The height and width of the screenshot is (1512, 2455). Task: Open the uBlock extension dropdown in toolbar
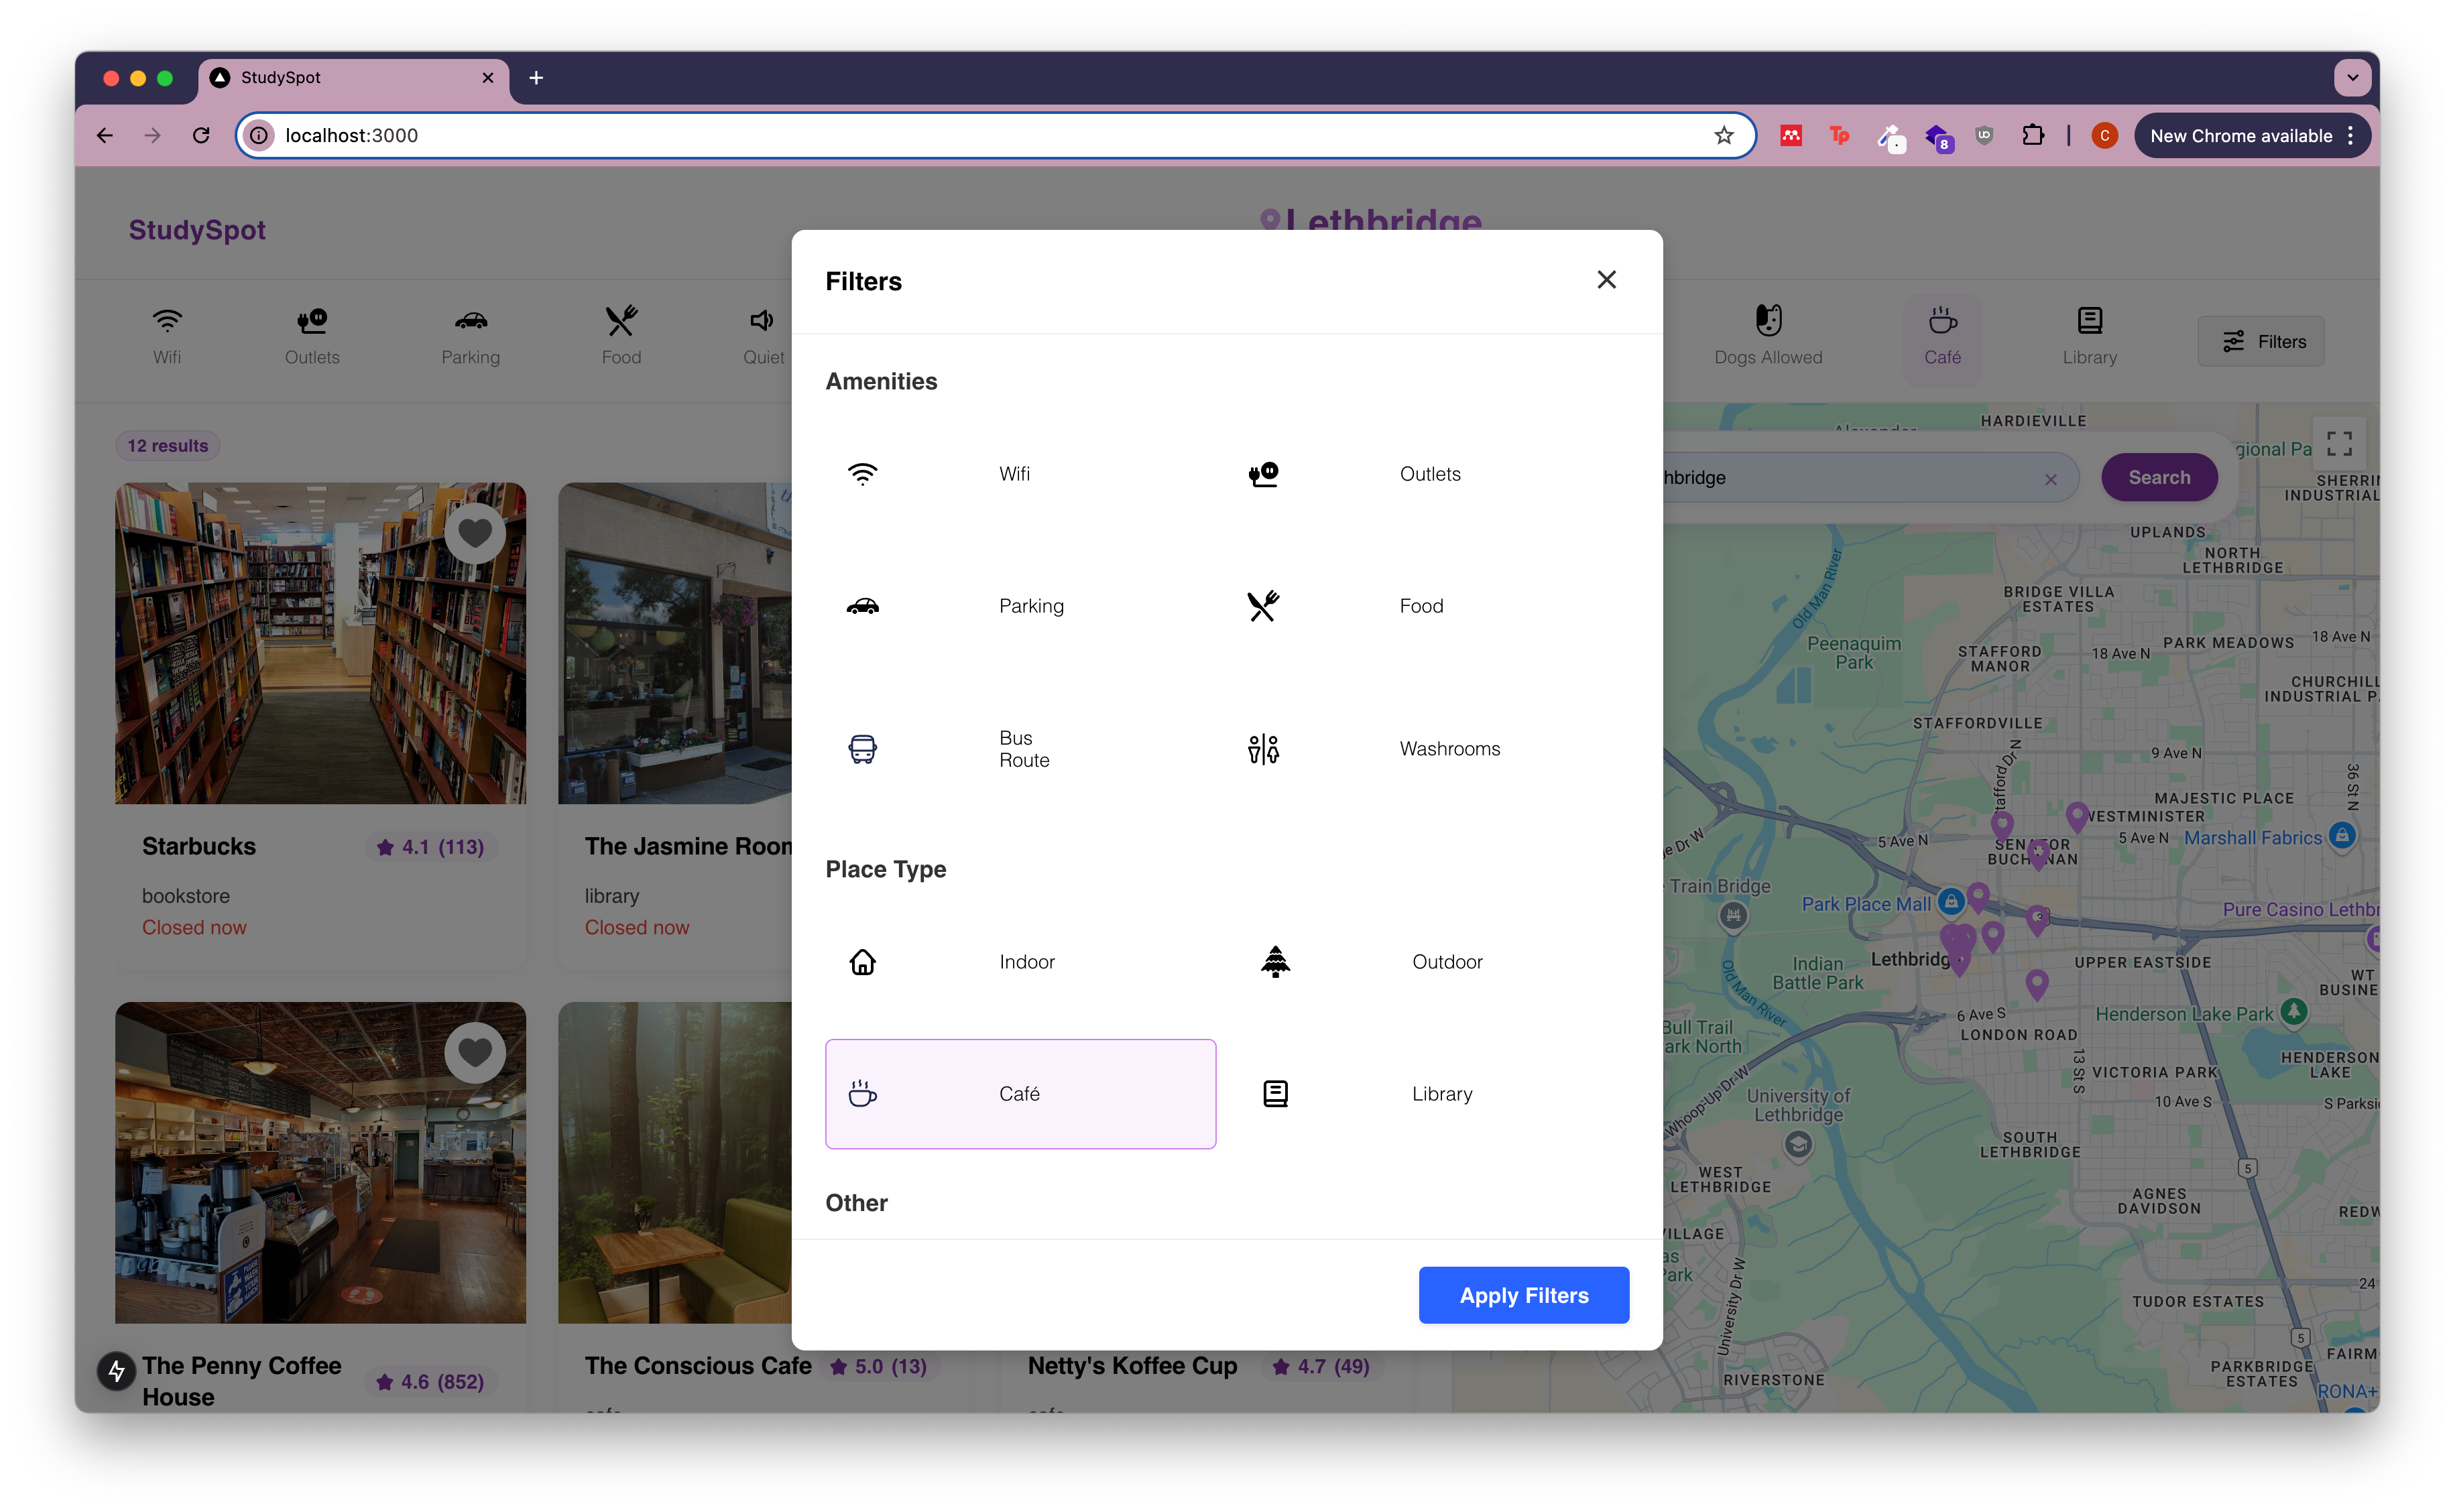(x=1984, y=135)
